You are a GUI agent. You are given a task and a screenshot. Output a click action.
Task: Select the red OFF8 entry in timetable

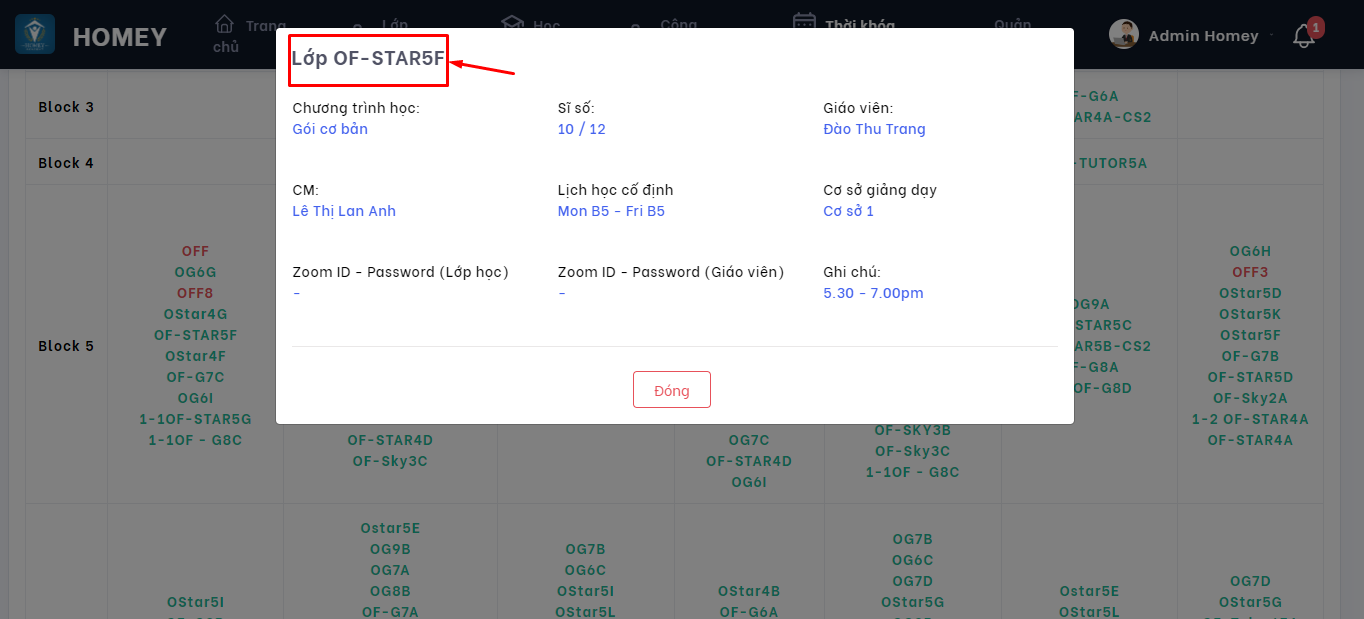click(195, 293)
